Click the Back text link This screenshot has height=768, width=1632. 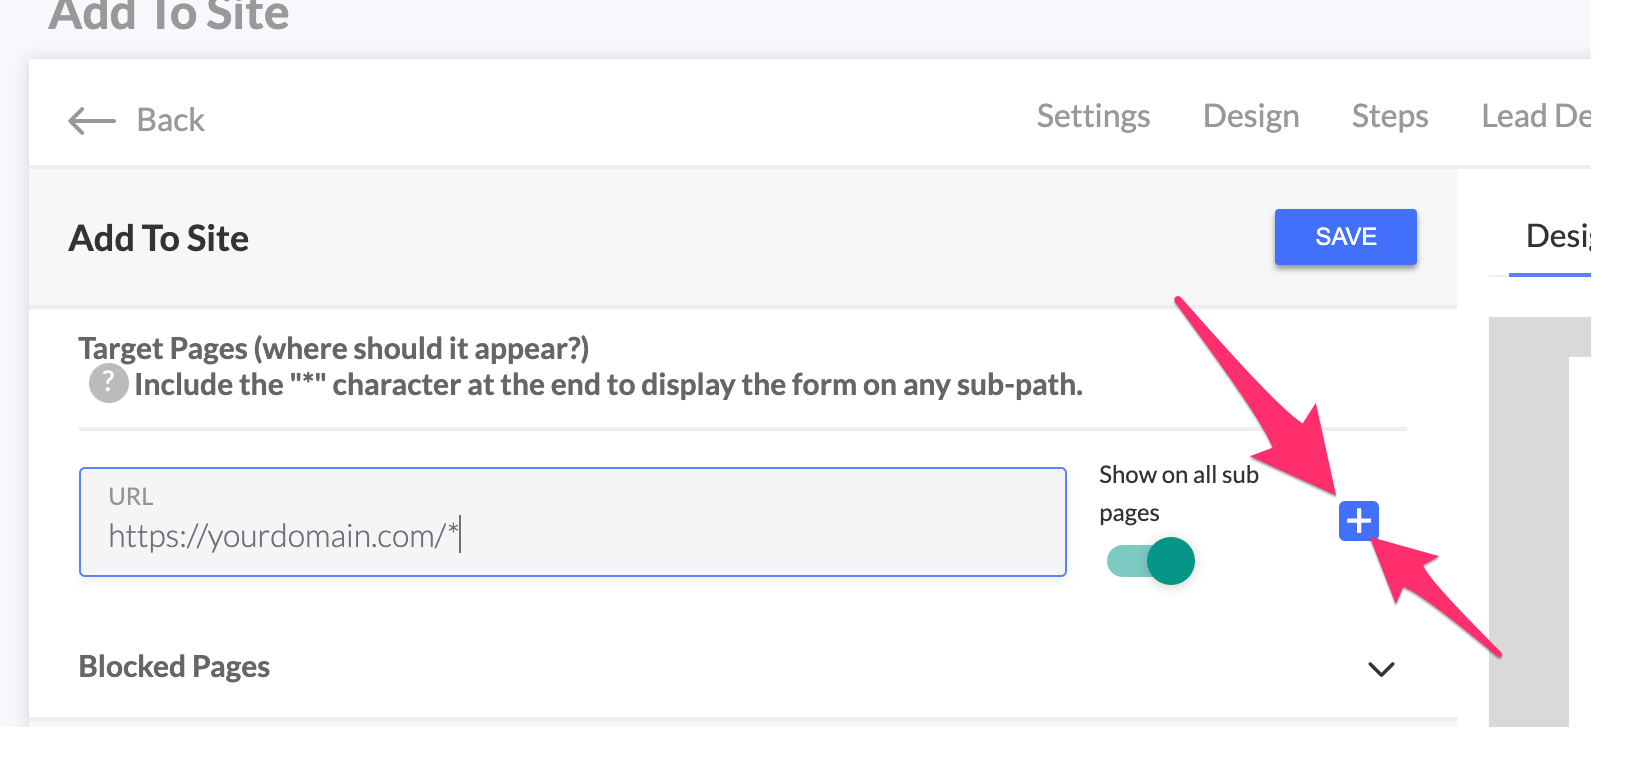170,121
